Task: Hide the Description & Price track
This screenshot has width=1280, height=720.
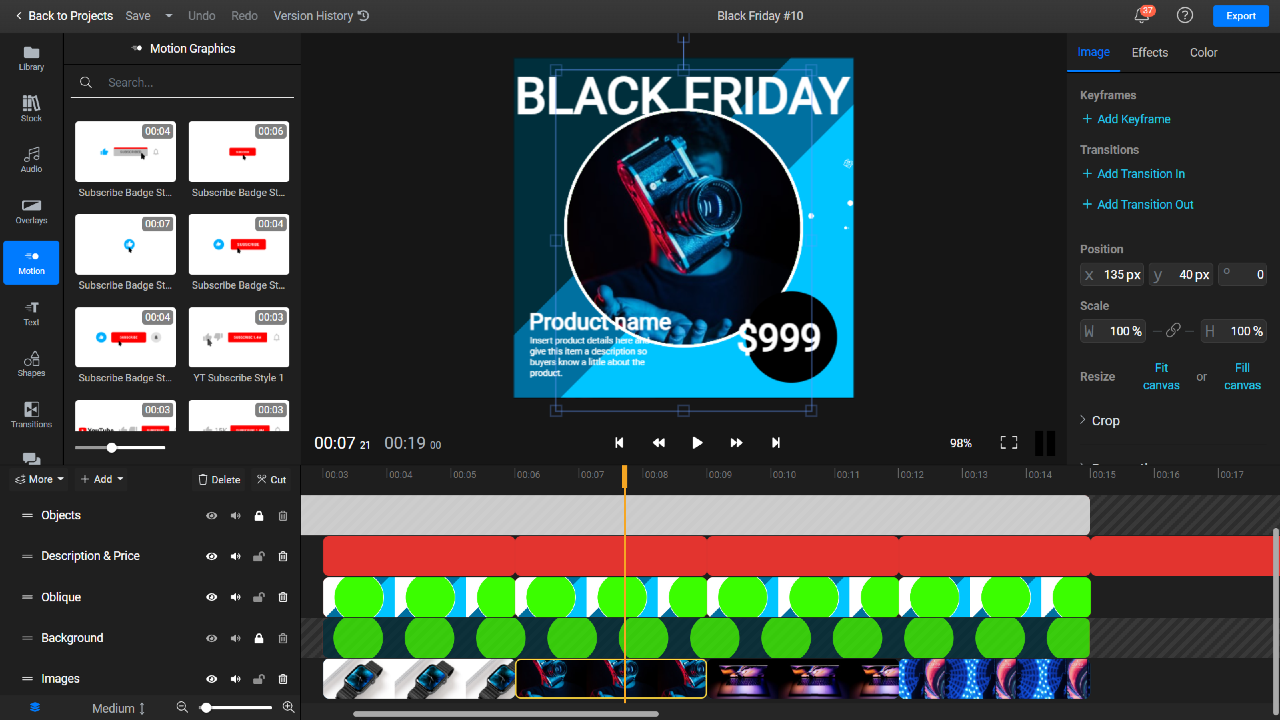Action: (212, 557)
